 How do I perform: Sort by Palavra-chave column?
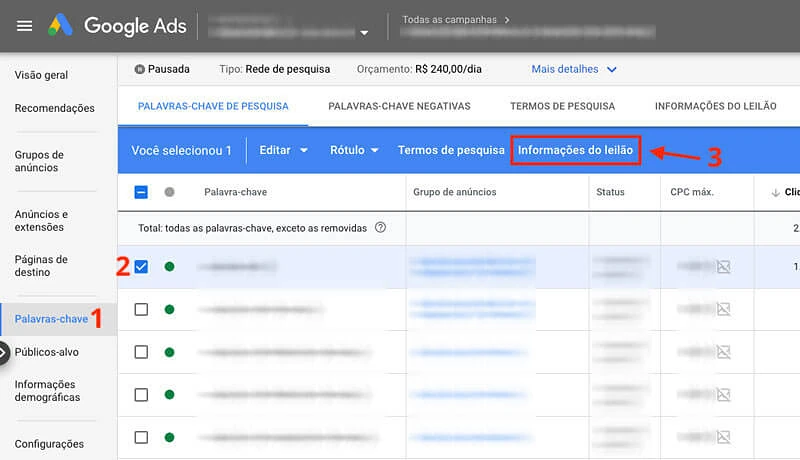pyautogui.click(x=235, y=192)
